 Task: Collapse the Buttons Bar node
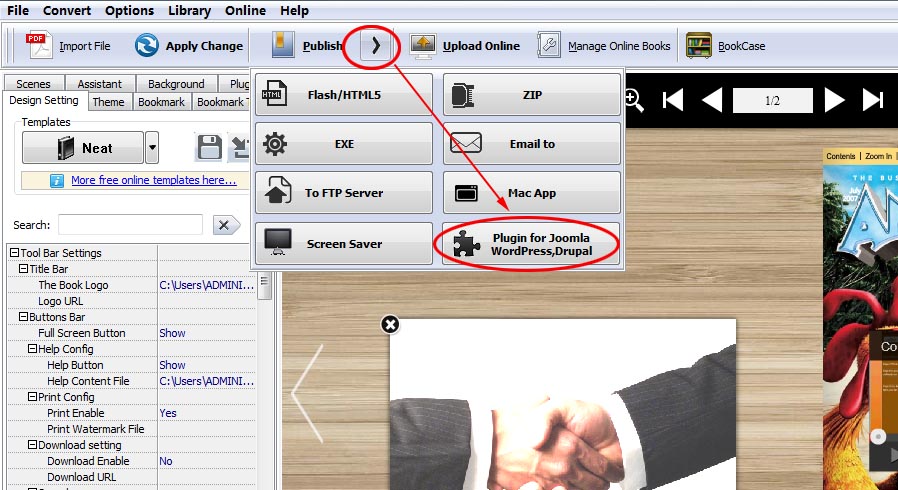pos(23,317)
